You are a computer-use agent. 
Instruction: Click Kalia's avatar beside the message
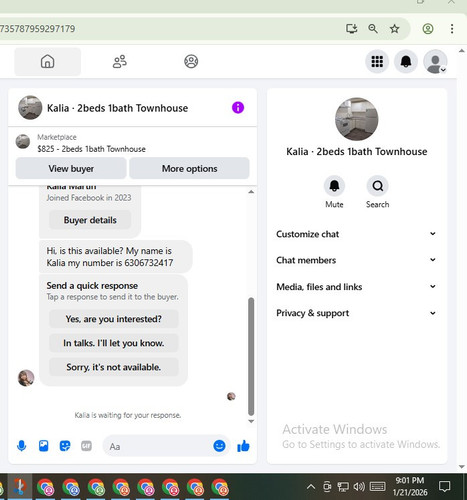pyautogui.click(x=26, y=378)
